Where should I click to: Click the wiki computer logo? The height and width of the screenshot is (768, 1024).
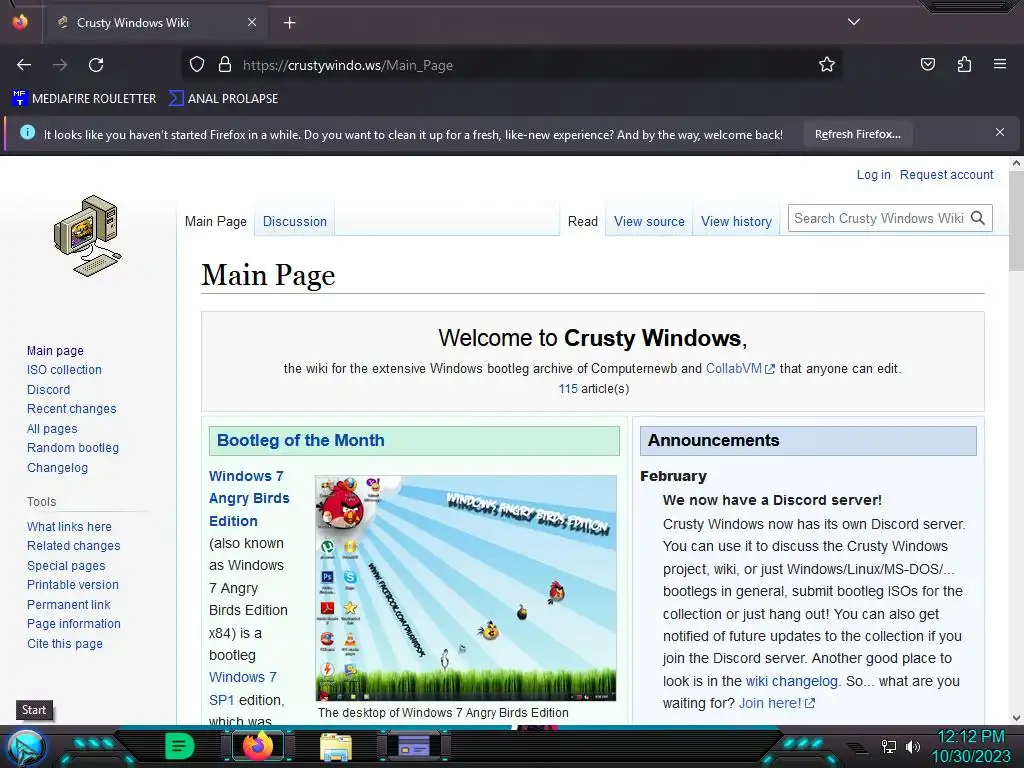[x=88, y=236]
